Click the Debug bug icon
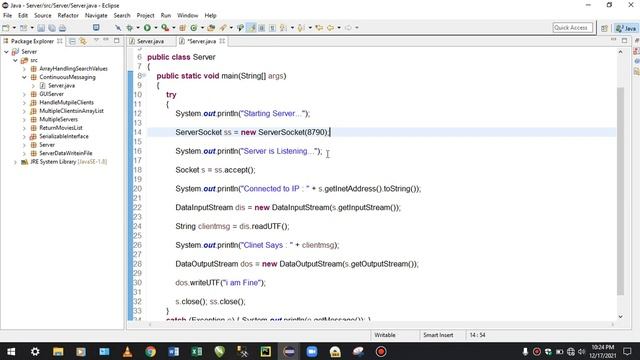Image resolution: width=640 pixels, height=360 pixels. [129, 28]
